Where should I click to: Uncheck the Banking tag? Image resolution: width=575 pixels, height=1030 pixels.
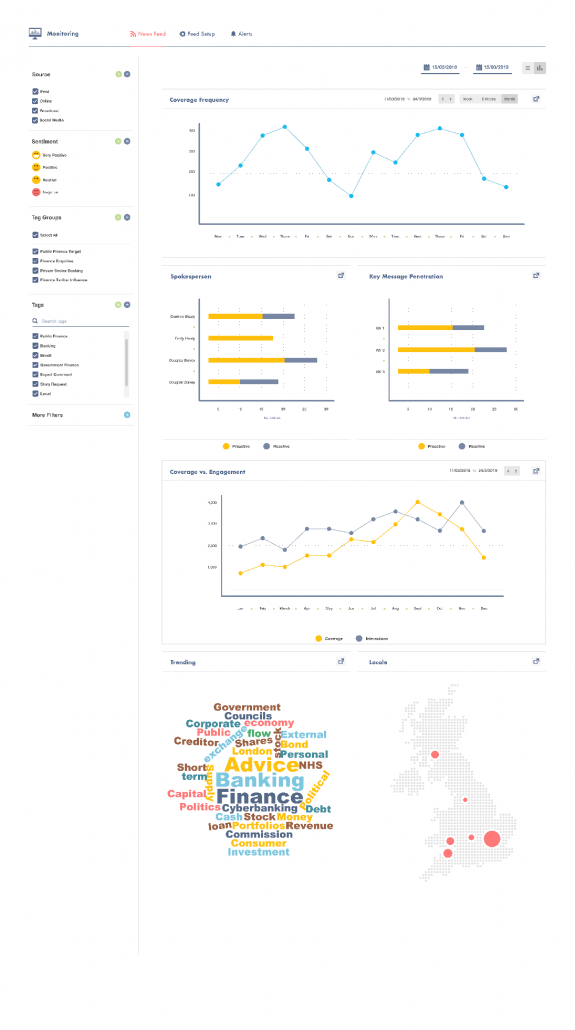click(35, 346)
